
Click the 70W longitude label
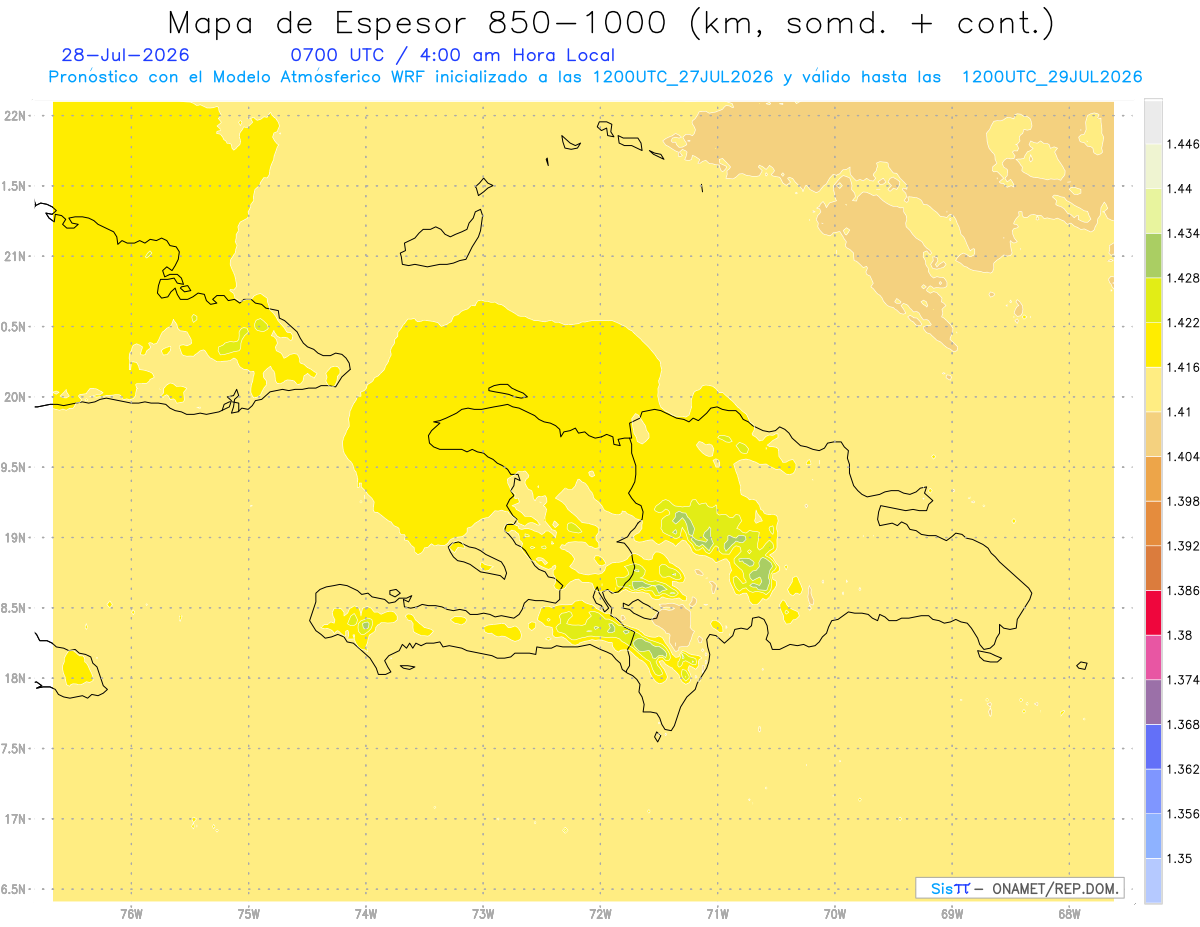[835, 914]
